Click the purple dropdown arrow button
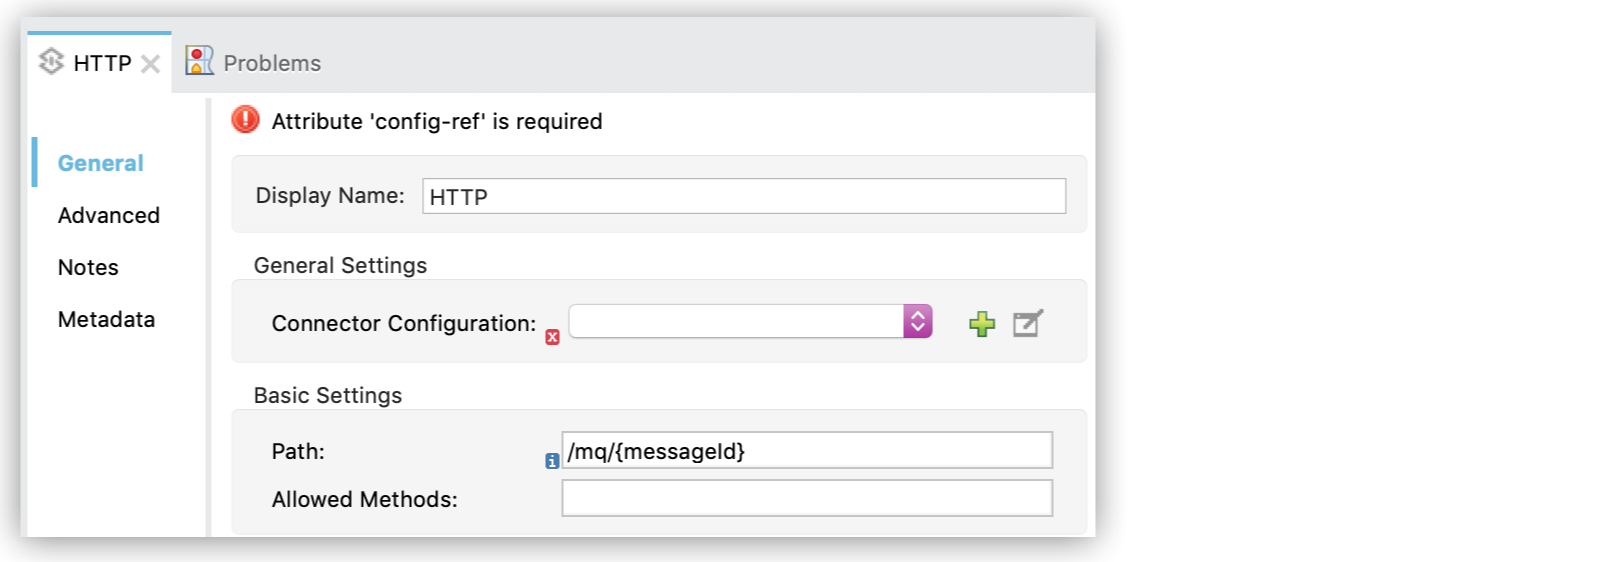The width and height of the screenshot is (1604, 562). tap(917, 321)
